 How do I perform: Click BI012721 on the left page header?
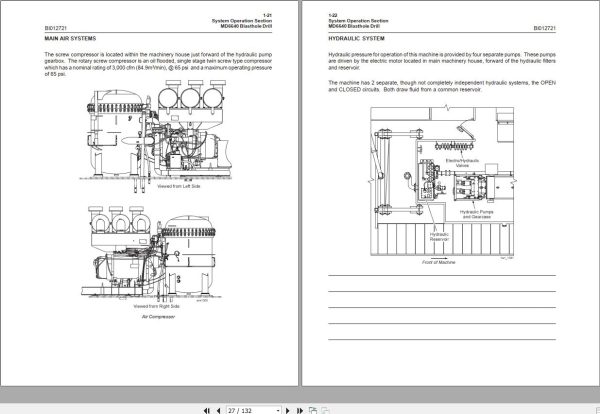point(55,28)
